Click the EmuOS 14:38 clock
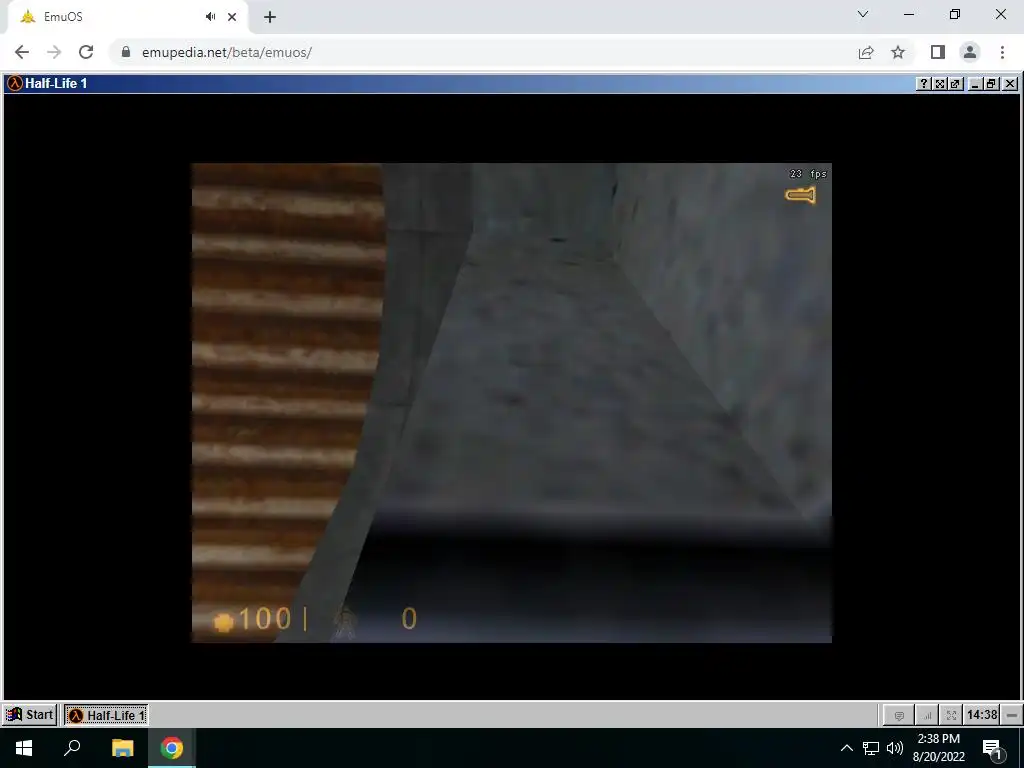 click(982, 715)
